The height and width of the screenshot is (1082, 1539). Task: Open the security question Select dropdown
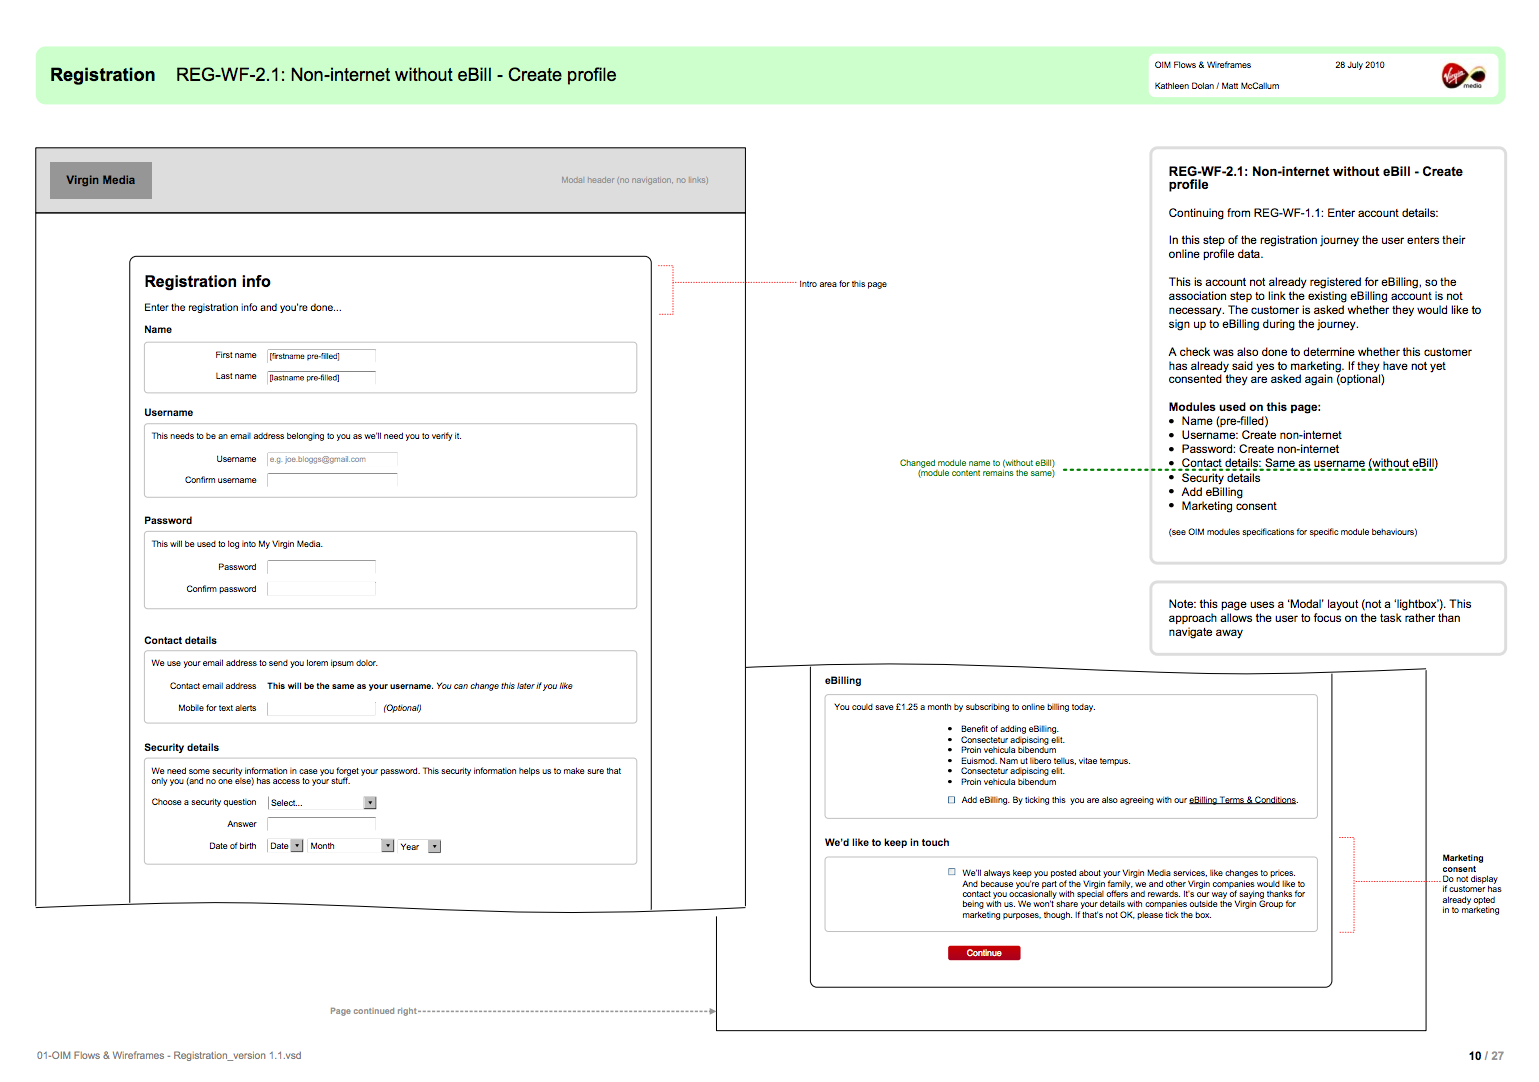click(322, 803)
